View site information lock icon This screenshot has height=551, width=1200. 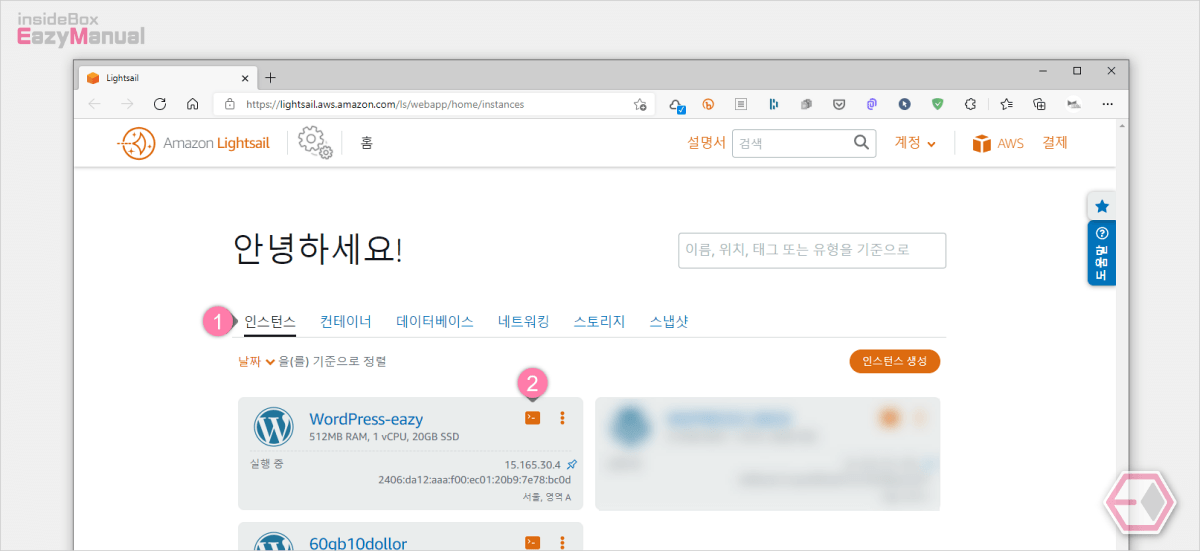click(x=229, y=104)
